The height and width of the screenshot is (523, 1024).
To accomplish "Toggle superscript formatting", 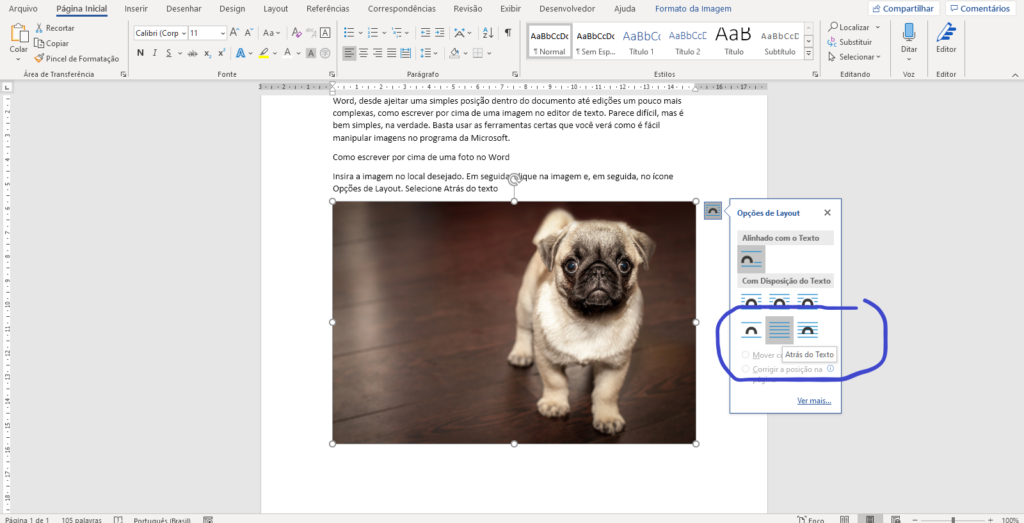I will (x=222, y=53).
